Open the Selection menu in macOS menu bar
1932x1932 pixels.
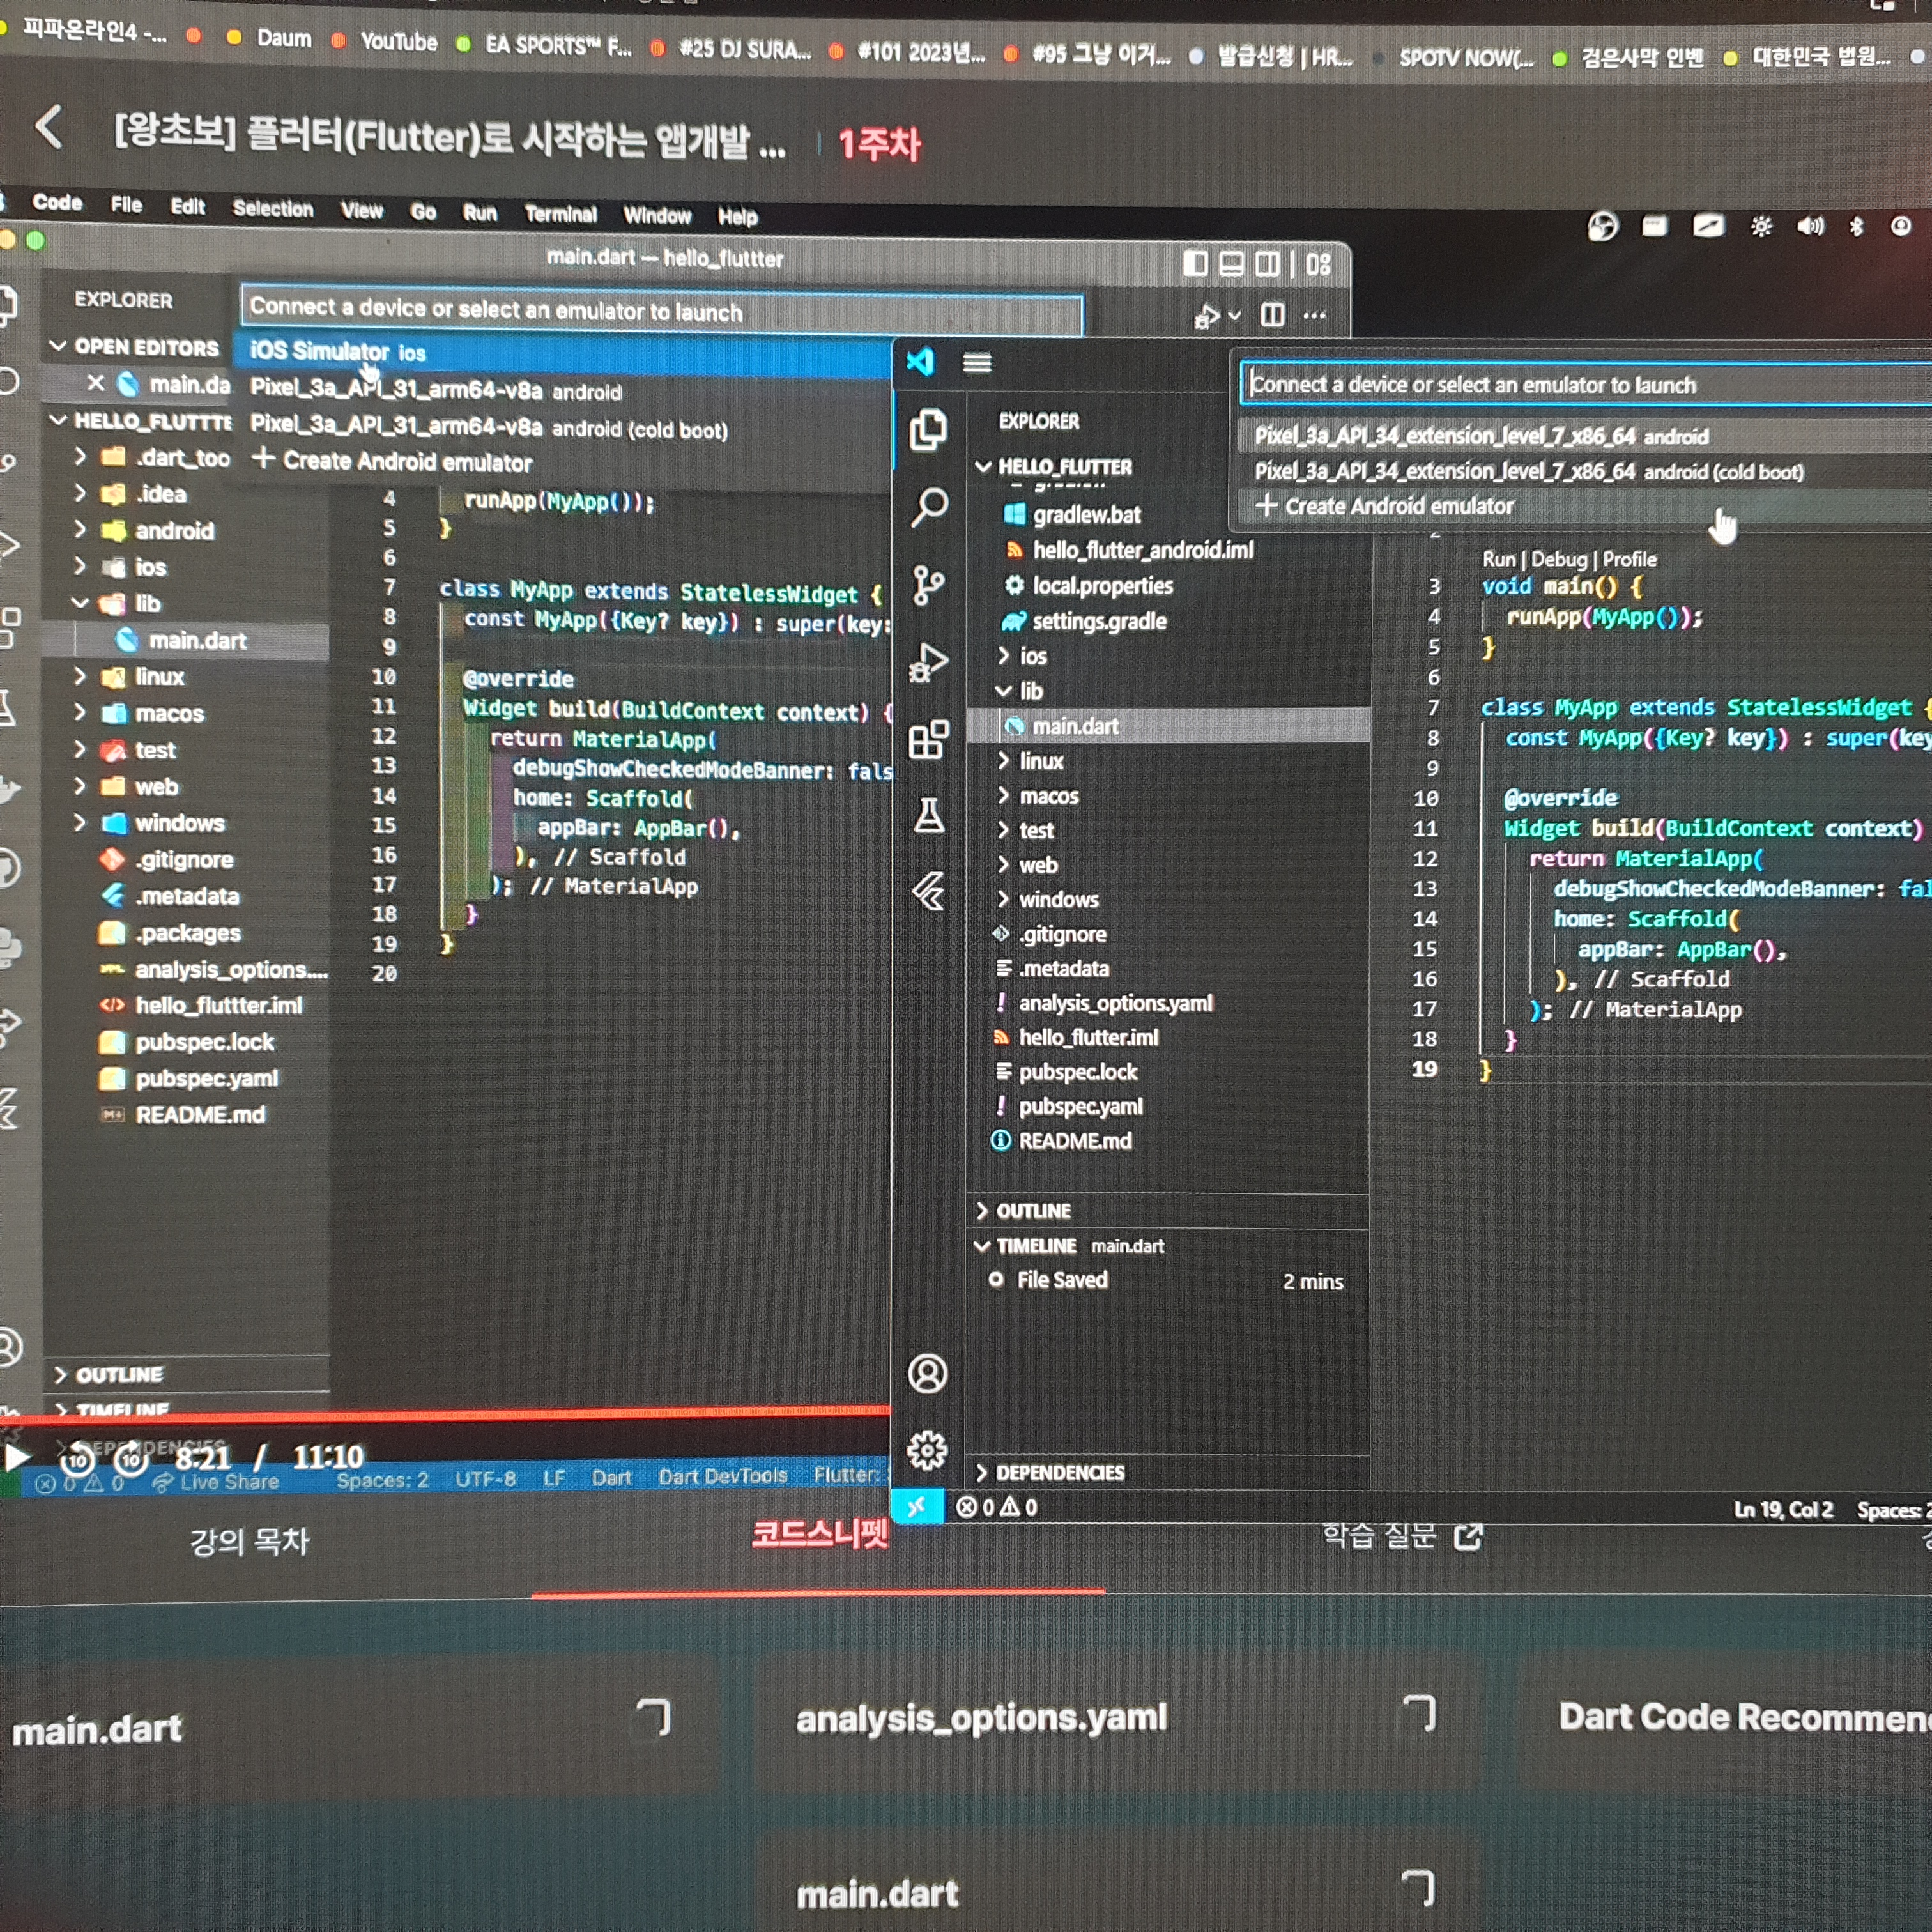point(272,208)
